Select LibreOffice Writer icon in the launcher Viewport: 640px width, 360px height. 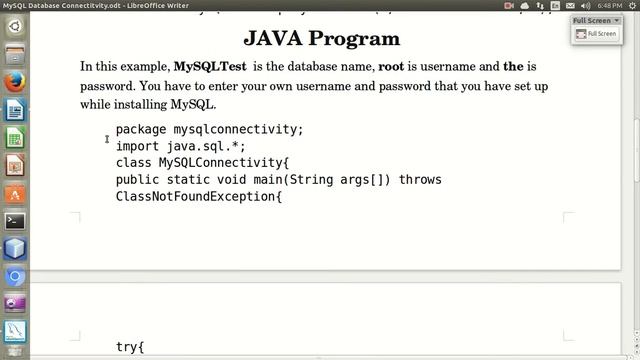coord(15,110)
